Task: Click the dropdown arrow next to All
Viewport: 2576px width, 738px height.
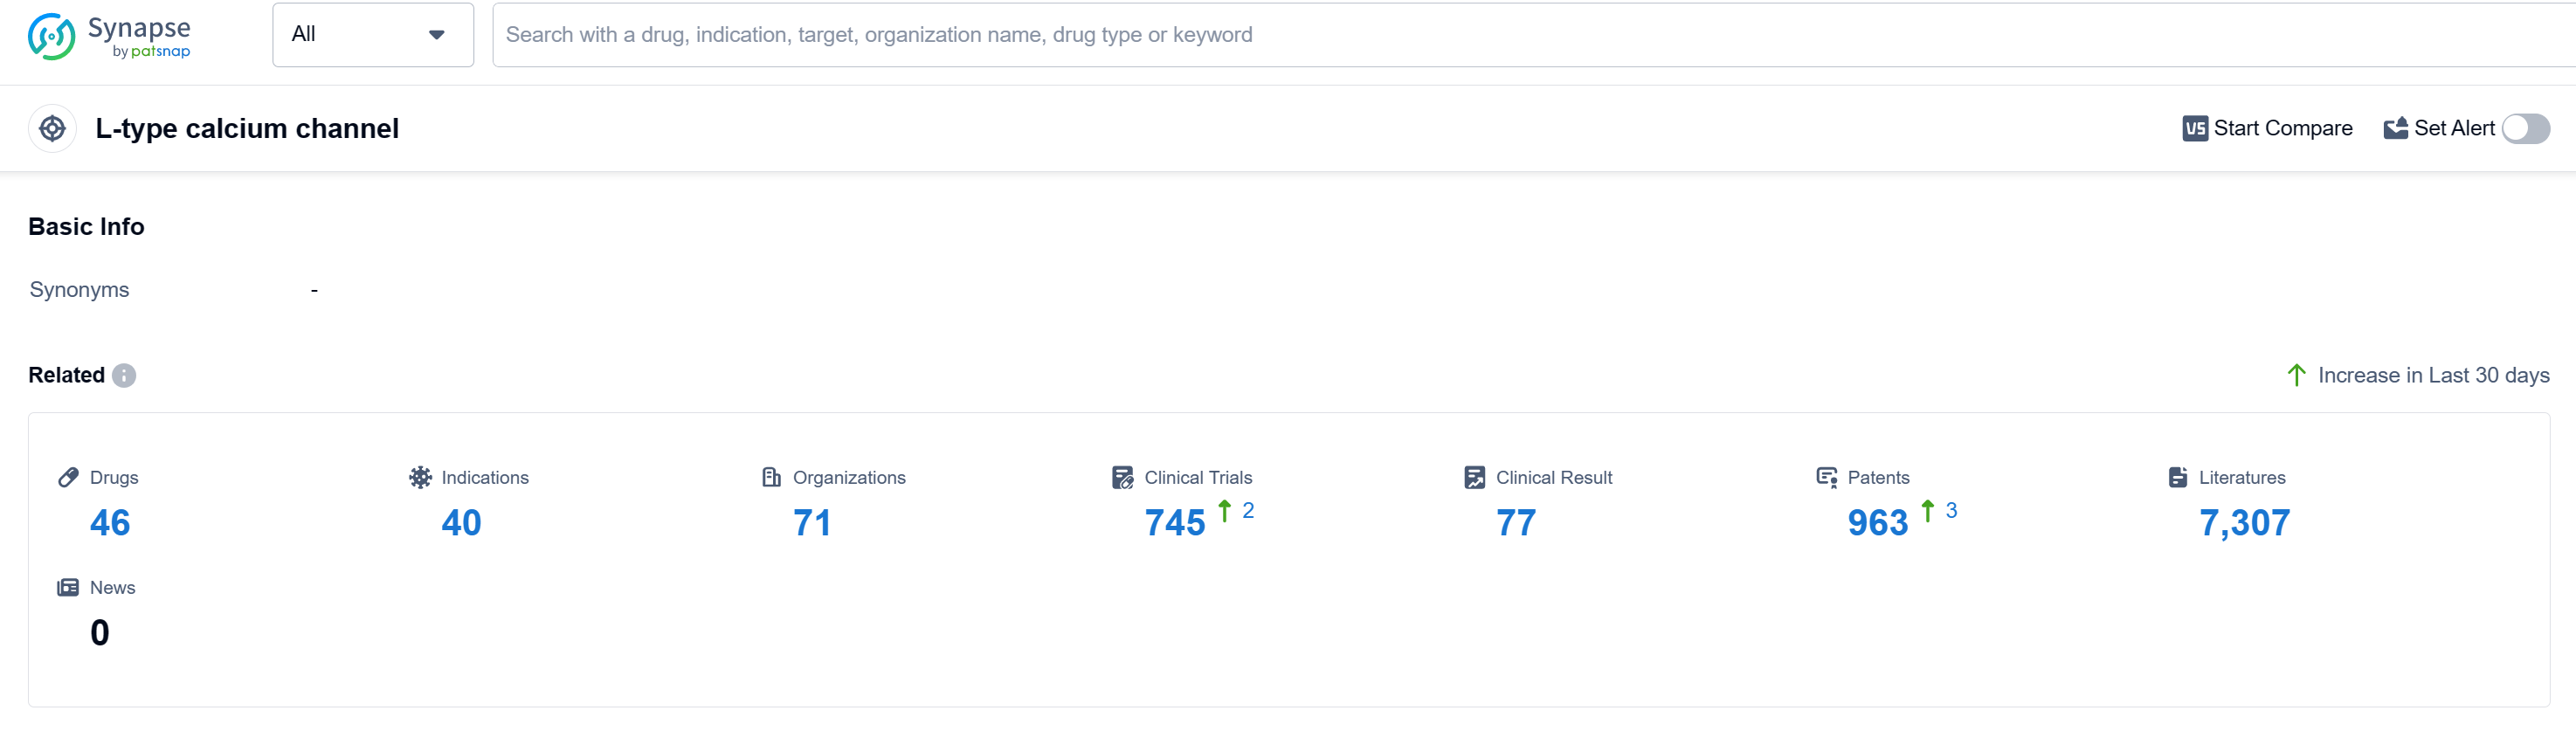Action: click(x=436, y=35)
